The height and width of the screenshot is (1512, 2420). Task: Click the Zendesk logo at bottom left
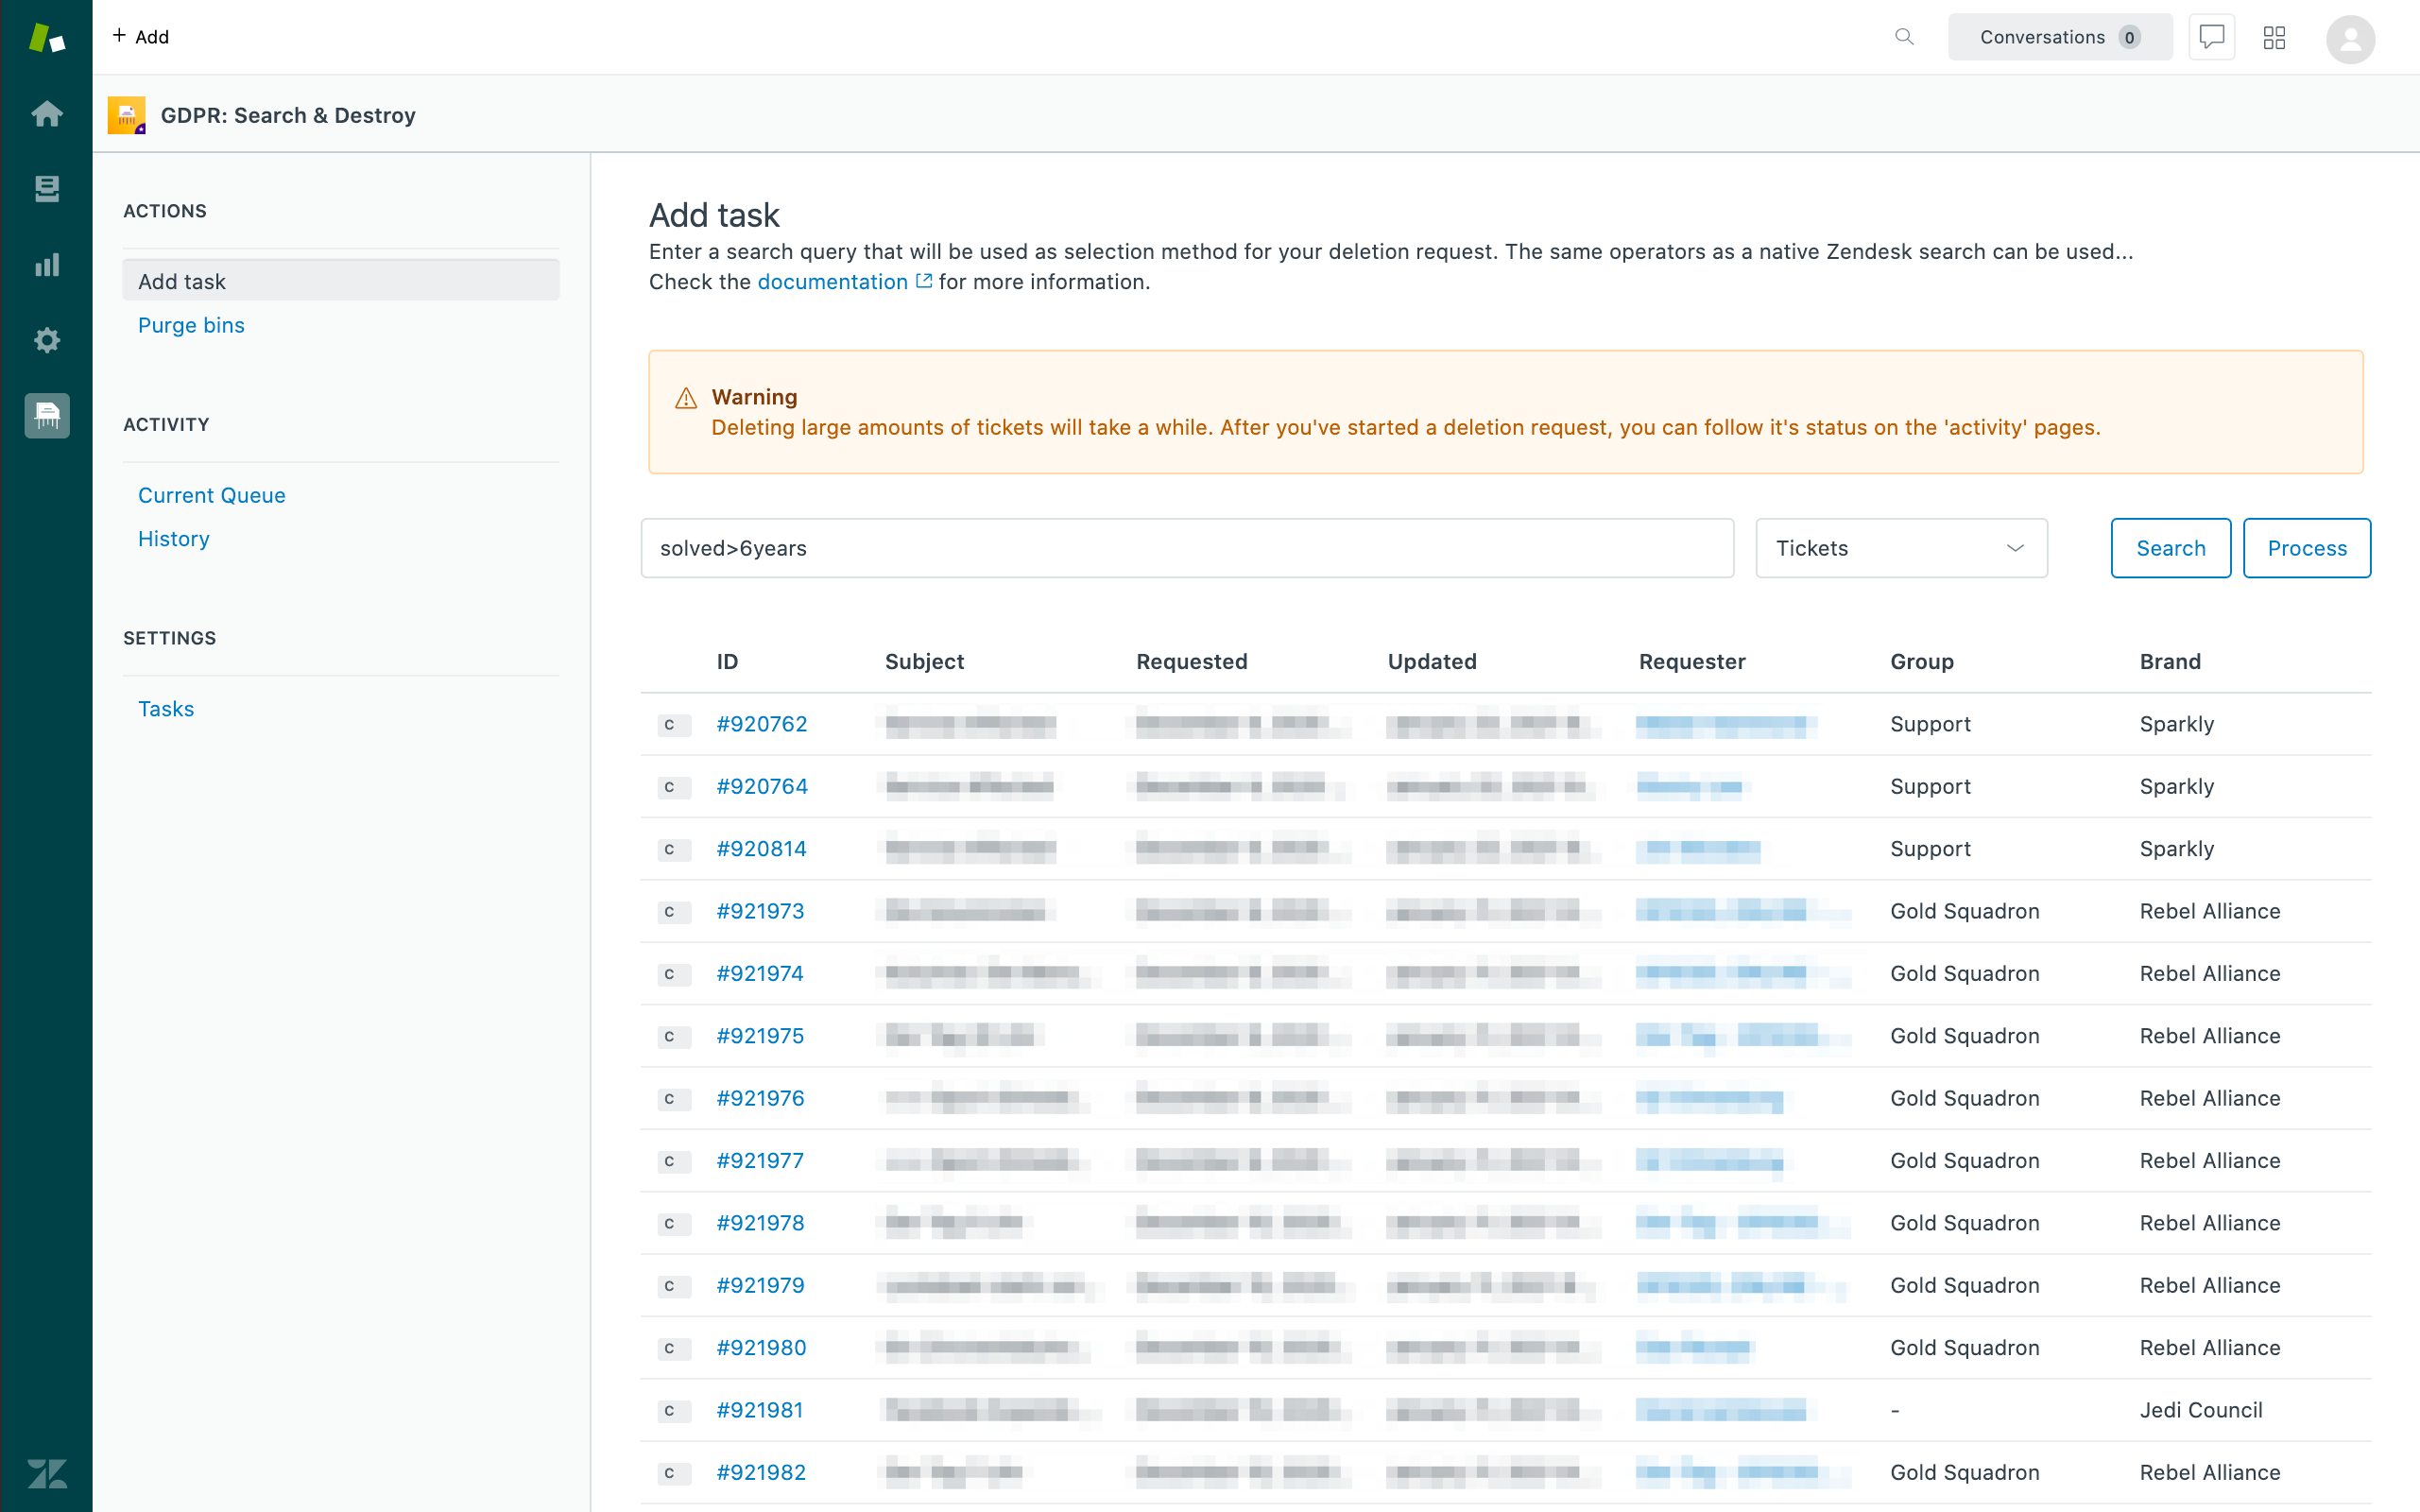click(x=46, y=1473)
